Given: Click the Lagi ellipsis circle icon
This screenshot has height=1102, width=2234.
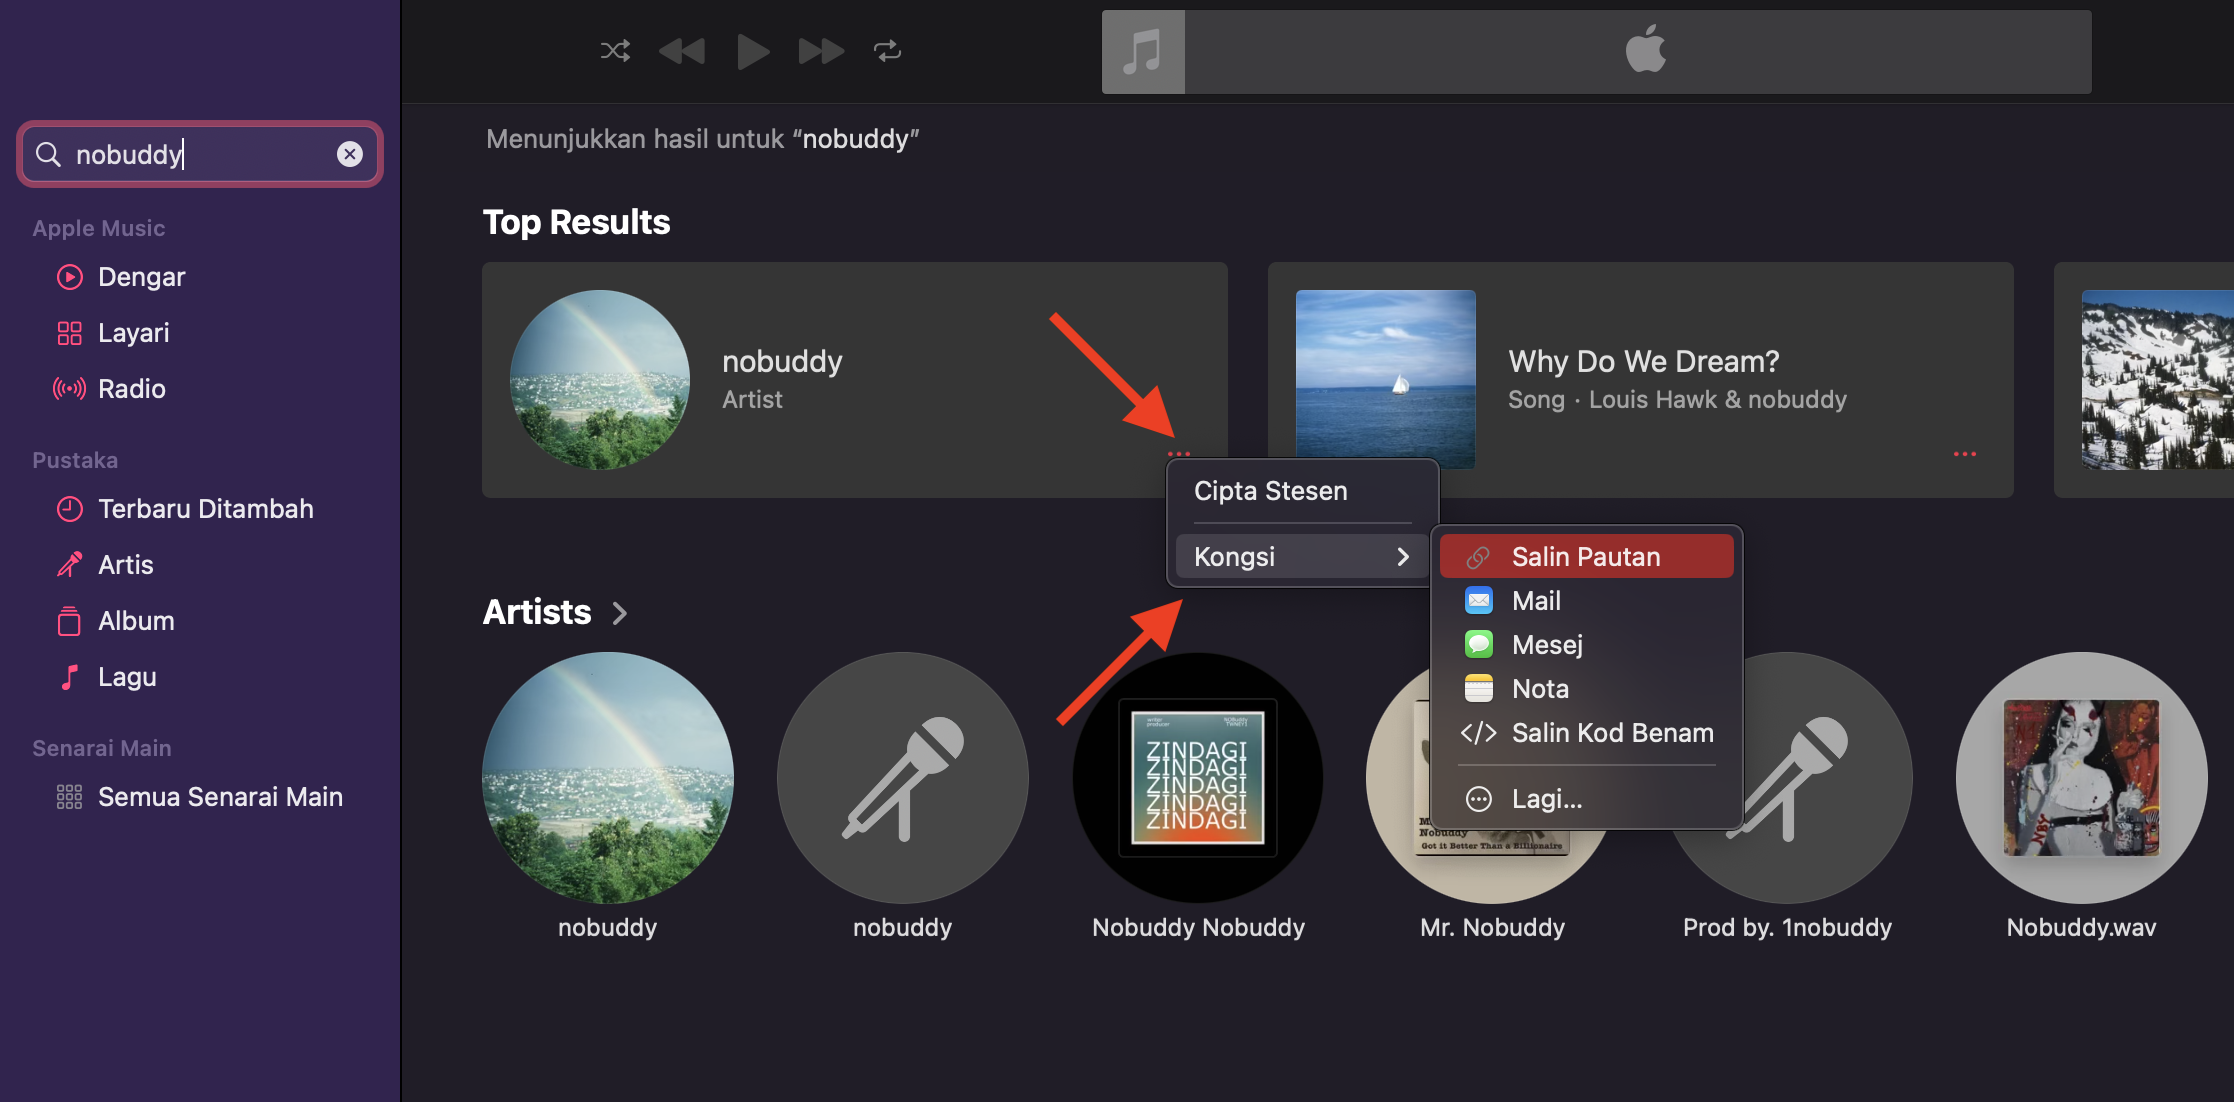Looking at the screenshot, I should point(1478,799).
